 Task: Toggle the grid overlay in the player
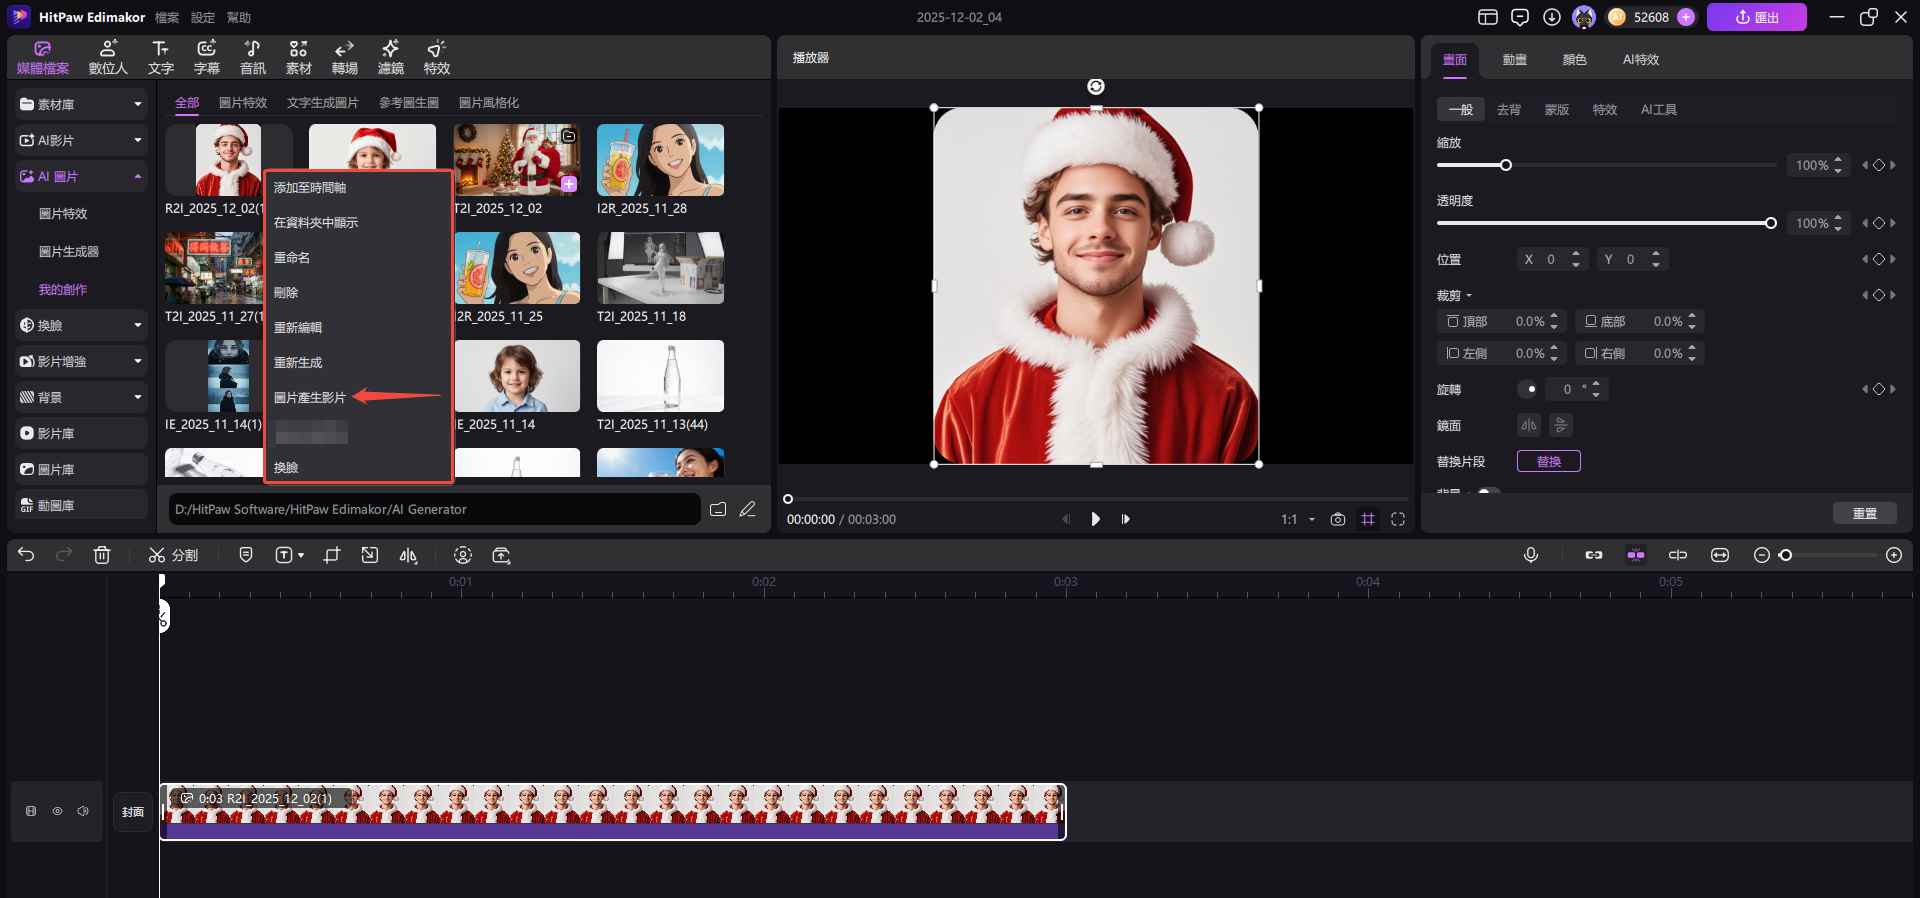[x=1367, y=519]
